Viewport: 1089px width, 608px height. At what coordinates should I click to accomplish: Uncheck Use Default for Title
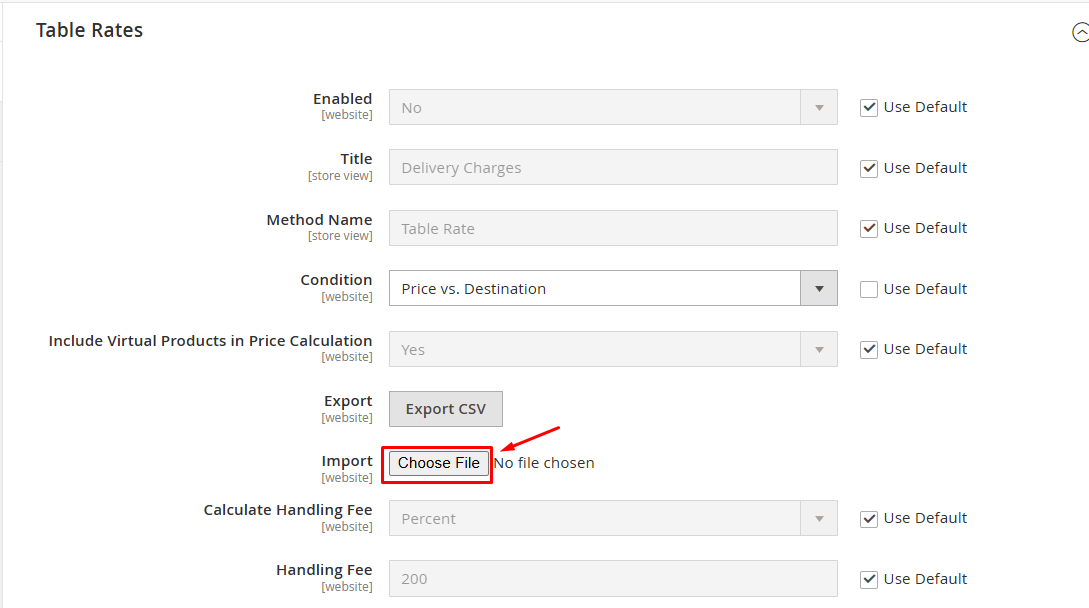point(868,167)
